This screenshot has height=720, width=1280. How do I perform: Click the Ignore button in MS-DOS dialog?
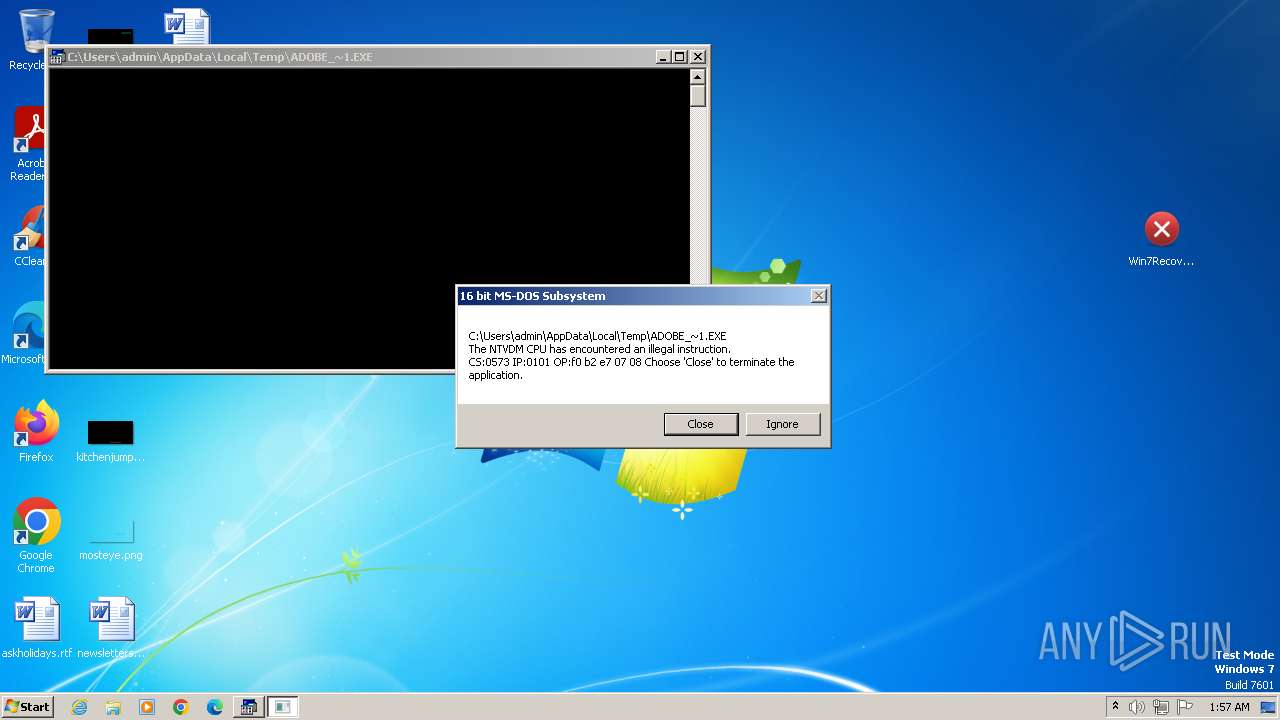point(783,424)
